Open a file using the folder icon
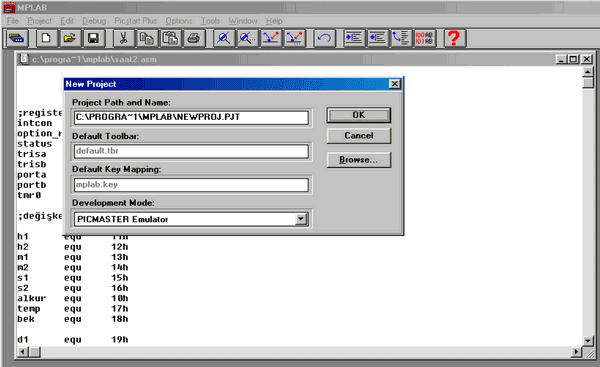Image resolution: width=600 pixels, height=367 pixels. tap(70, 38)
